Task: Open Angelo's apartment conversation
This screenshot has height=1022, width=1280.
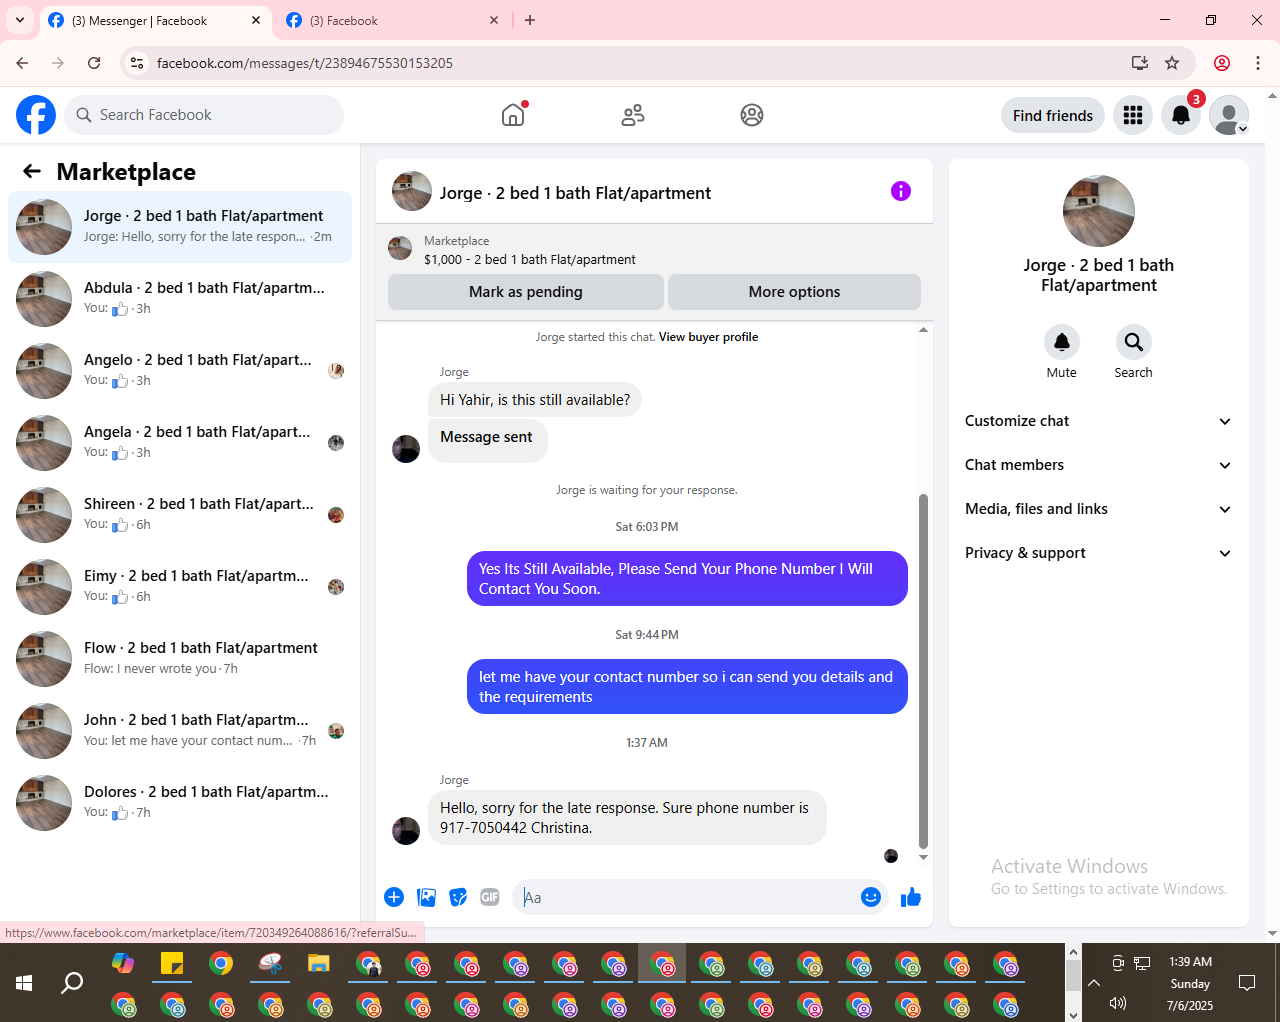Action: point(180,371)
